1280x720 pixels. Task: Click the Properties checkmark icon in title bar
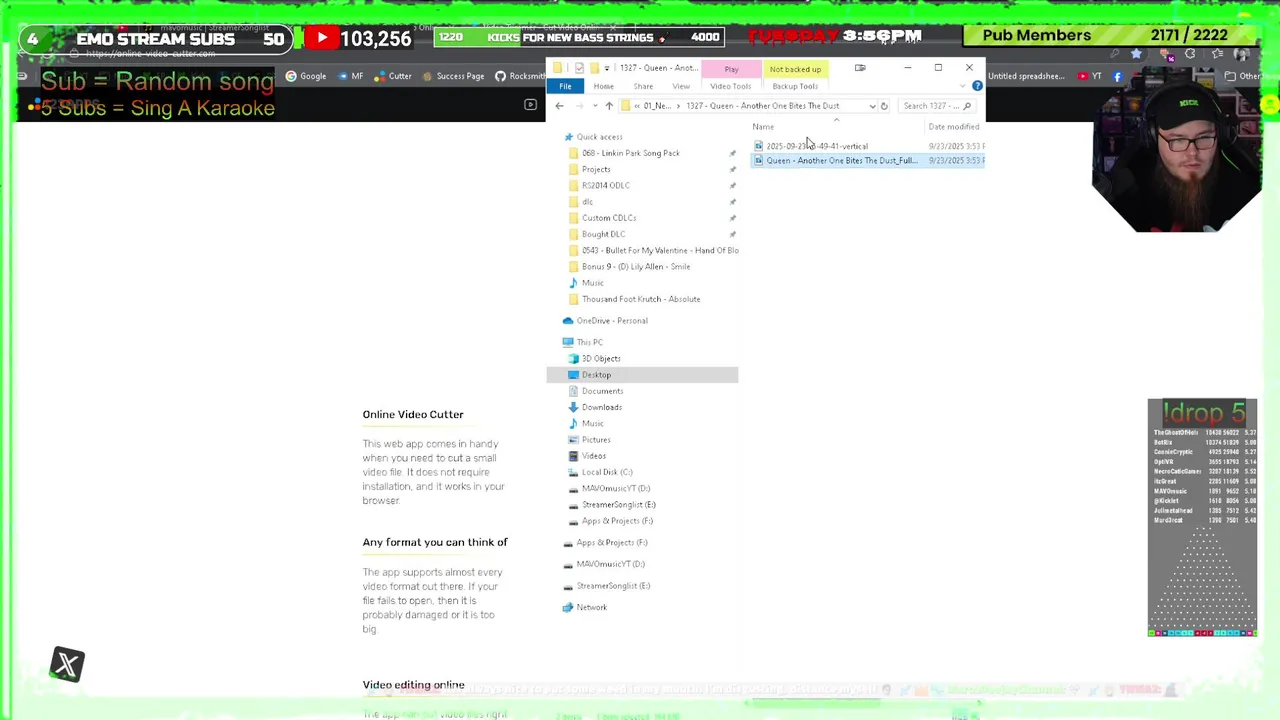point(579,68)
